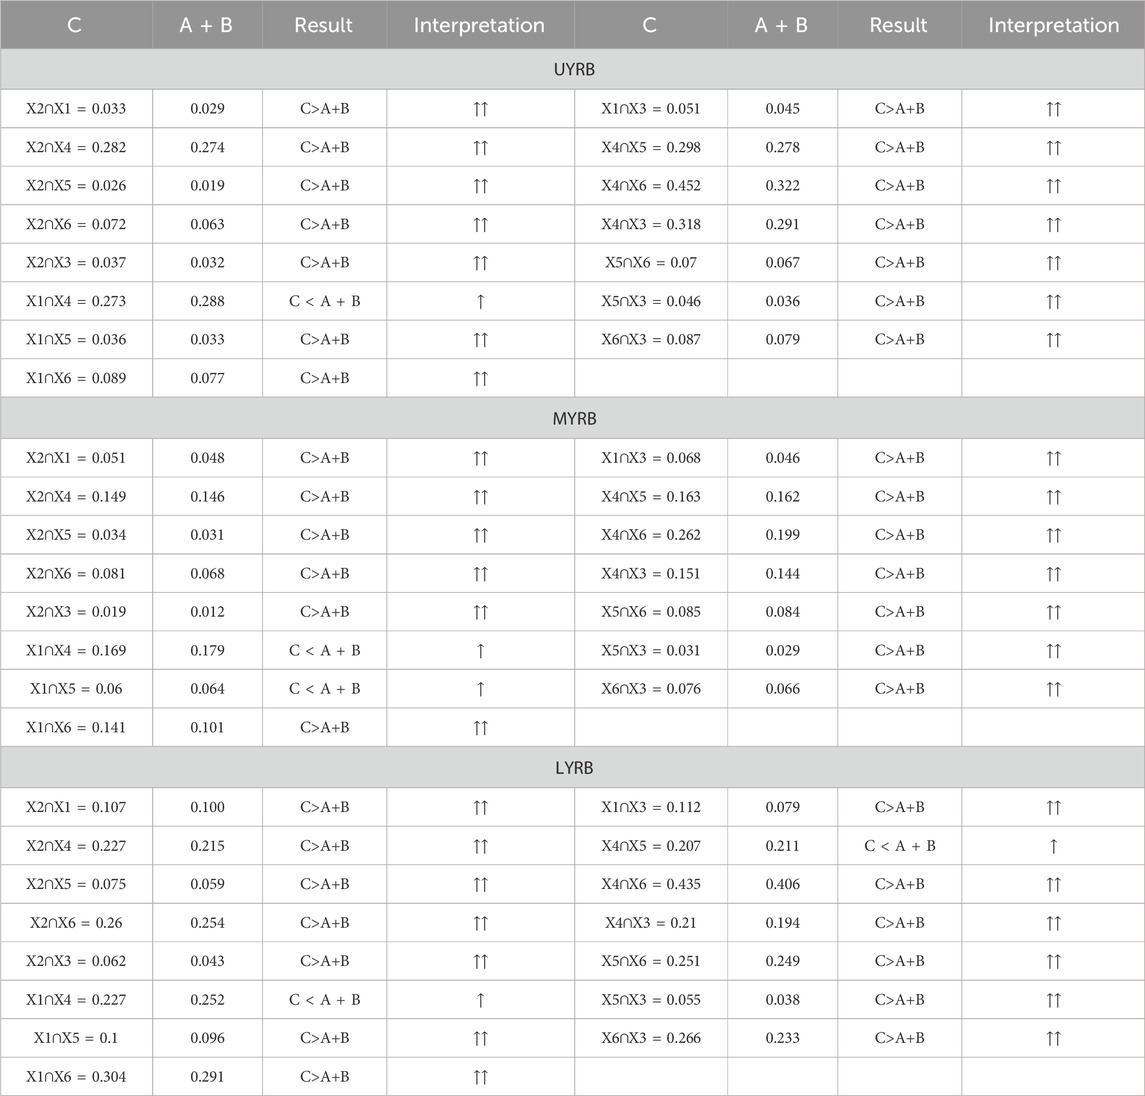
Task: Select the cell 'X6∩X3 = 0.087'
Action: click(x=651, y=340)
